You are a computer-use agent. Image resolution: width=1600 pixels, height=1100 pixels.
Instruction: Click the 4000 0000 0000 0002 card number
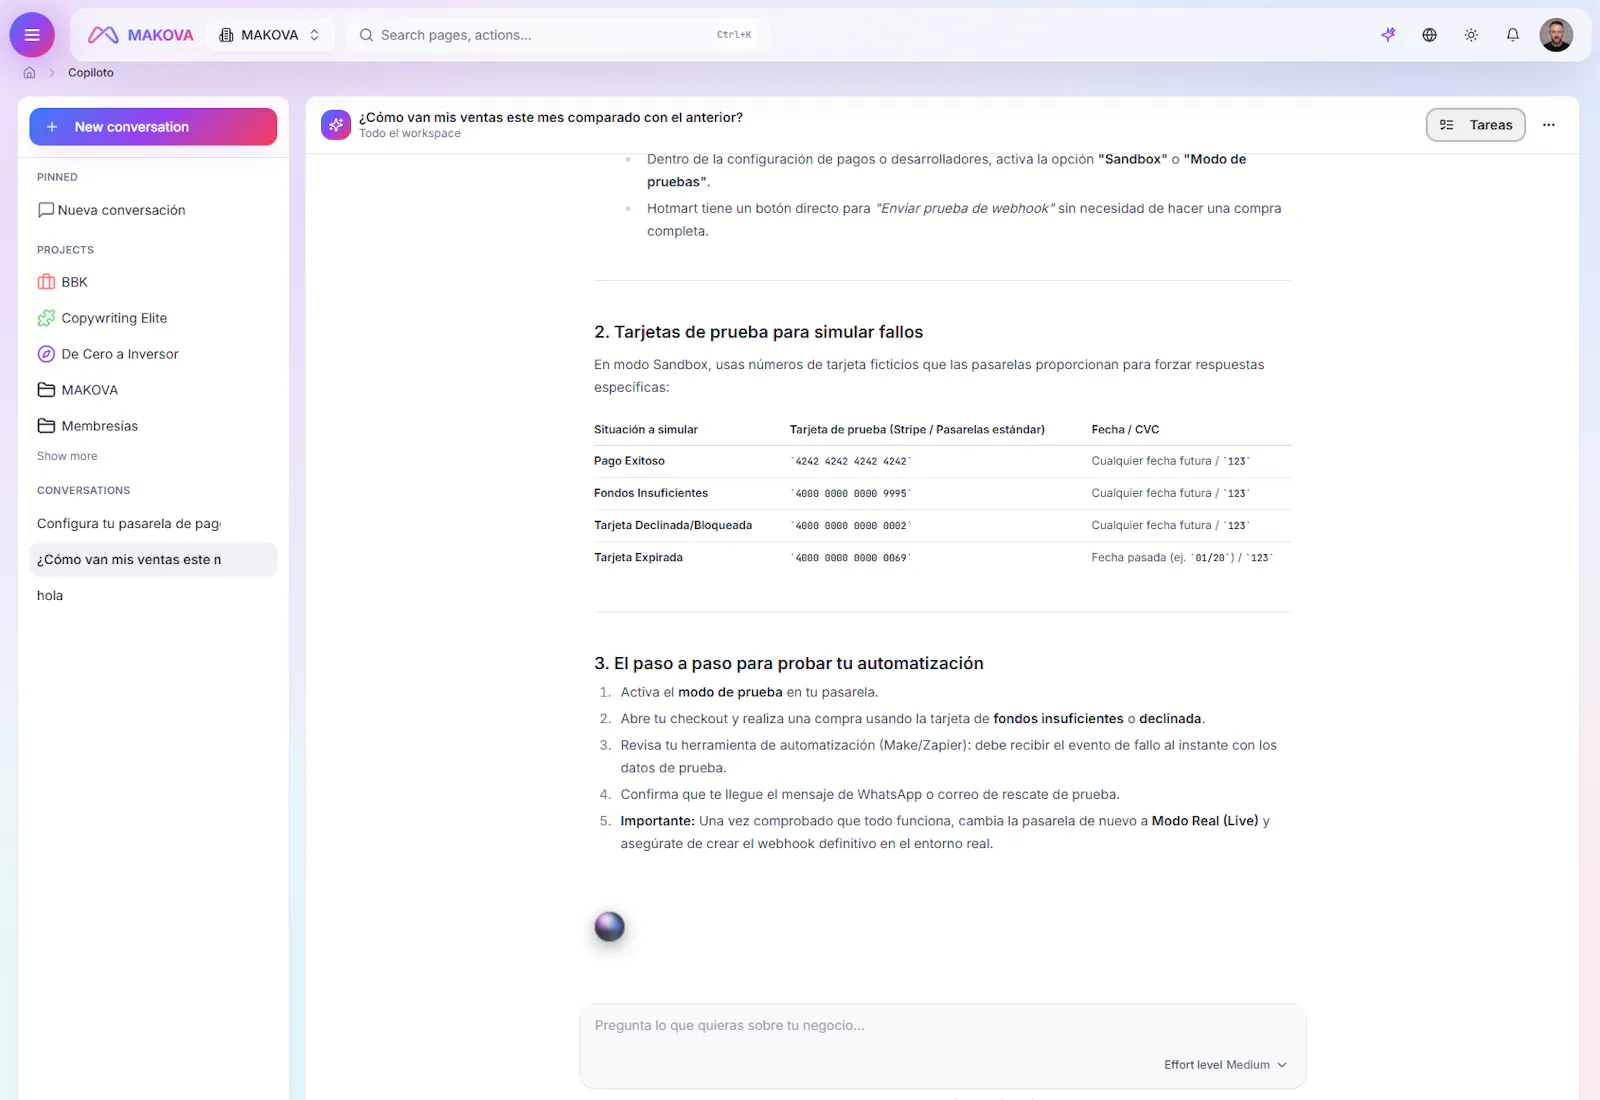(x=851, y=526)
